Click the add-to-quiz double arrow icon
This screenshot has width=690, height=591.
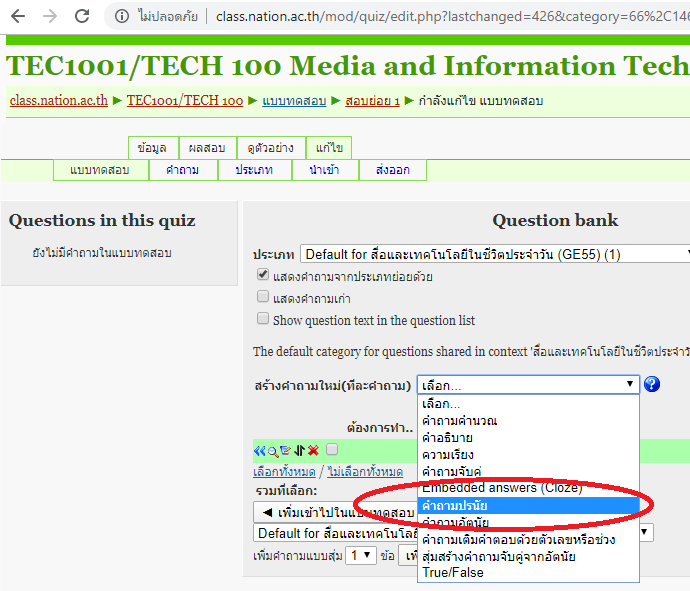(259, 451)
